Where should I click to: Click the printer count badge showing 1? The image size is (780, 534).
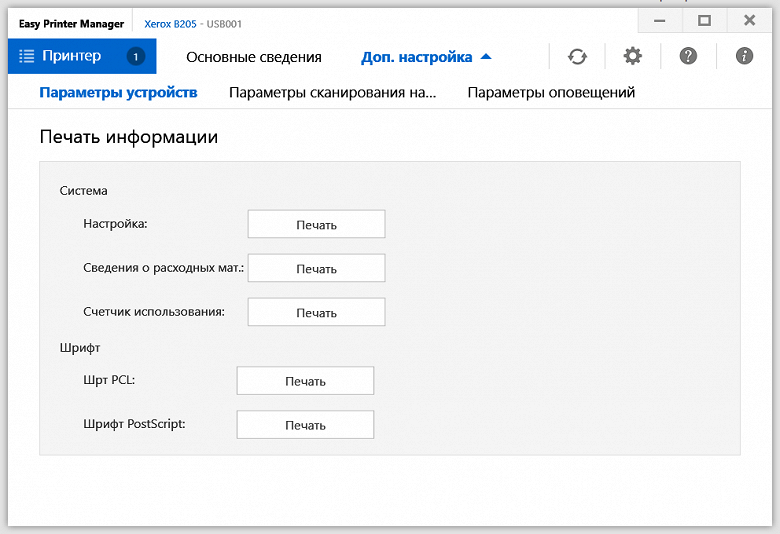pos(136,57)
